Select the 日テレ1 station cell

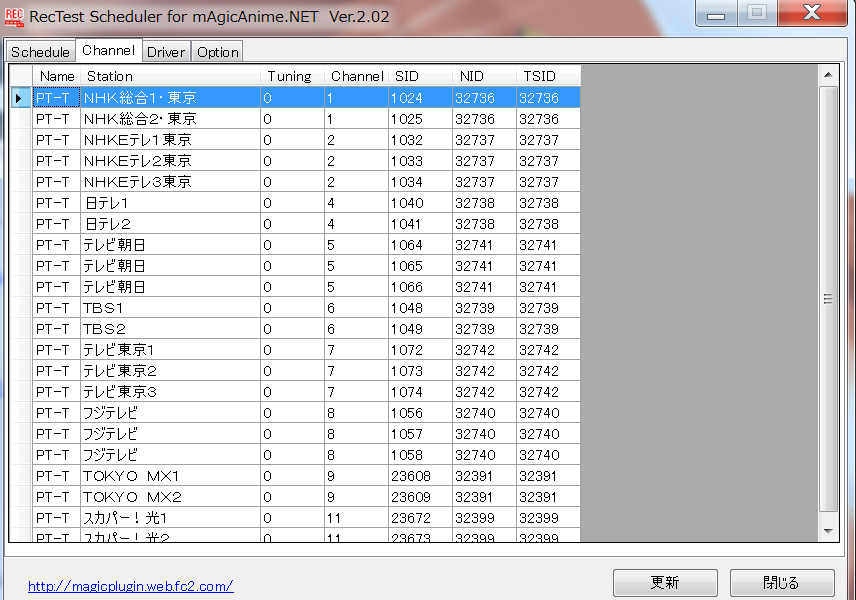[x=170, y=203]
